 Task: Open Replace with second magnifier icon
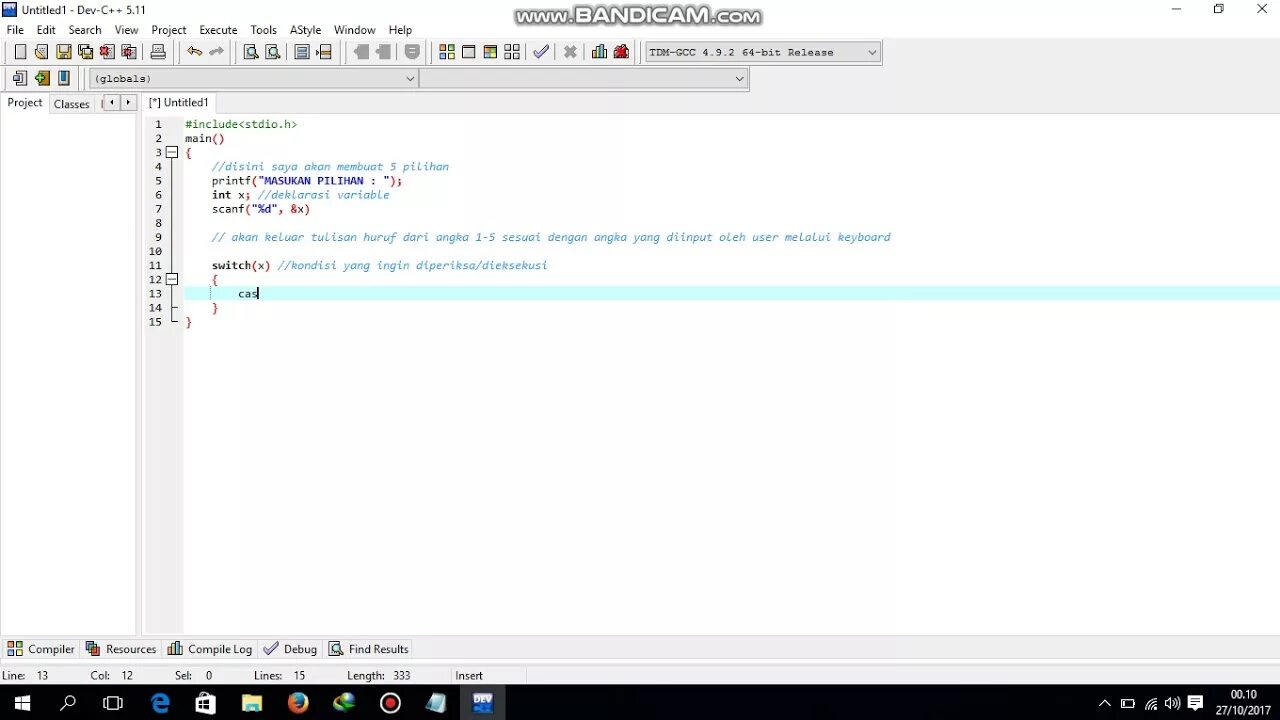click(272, 52)
